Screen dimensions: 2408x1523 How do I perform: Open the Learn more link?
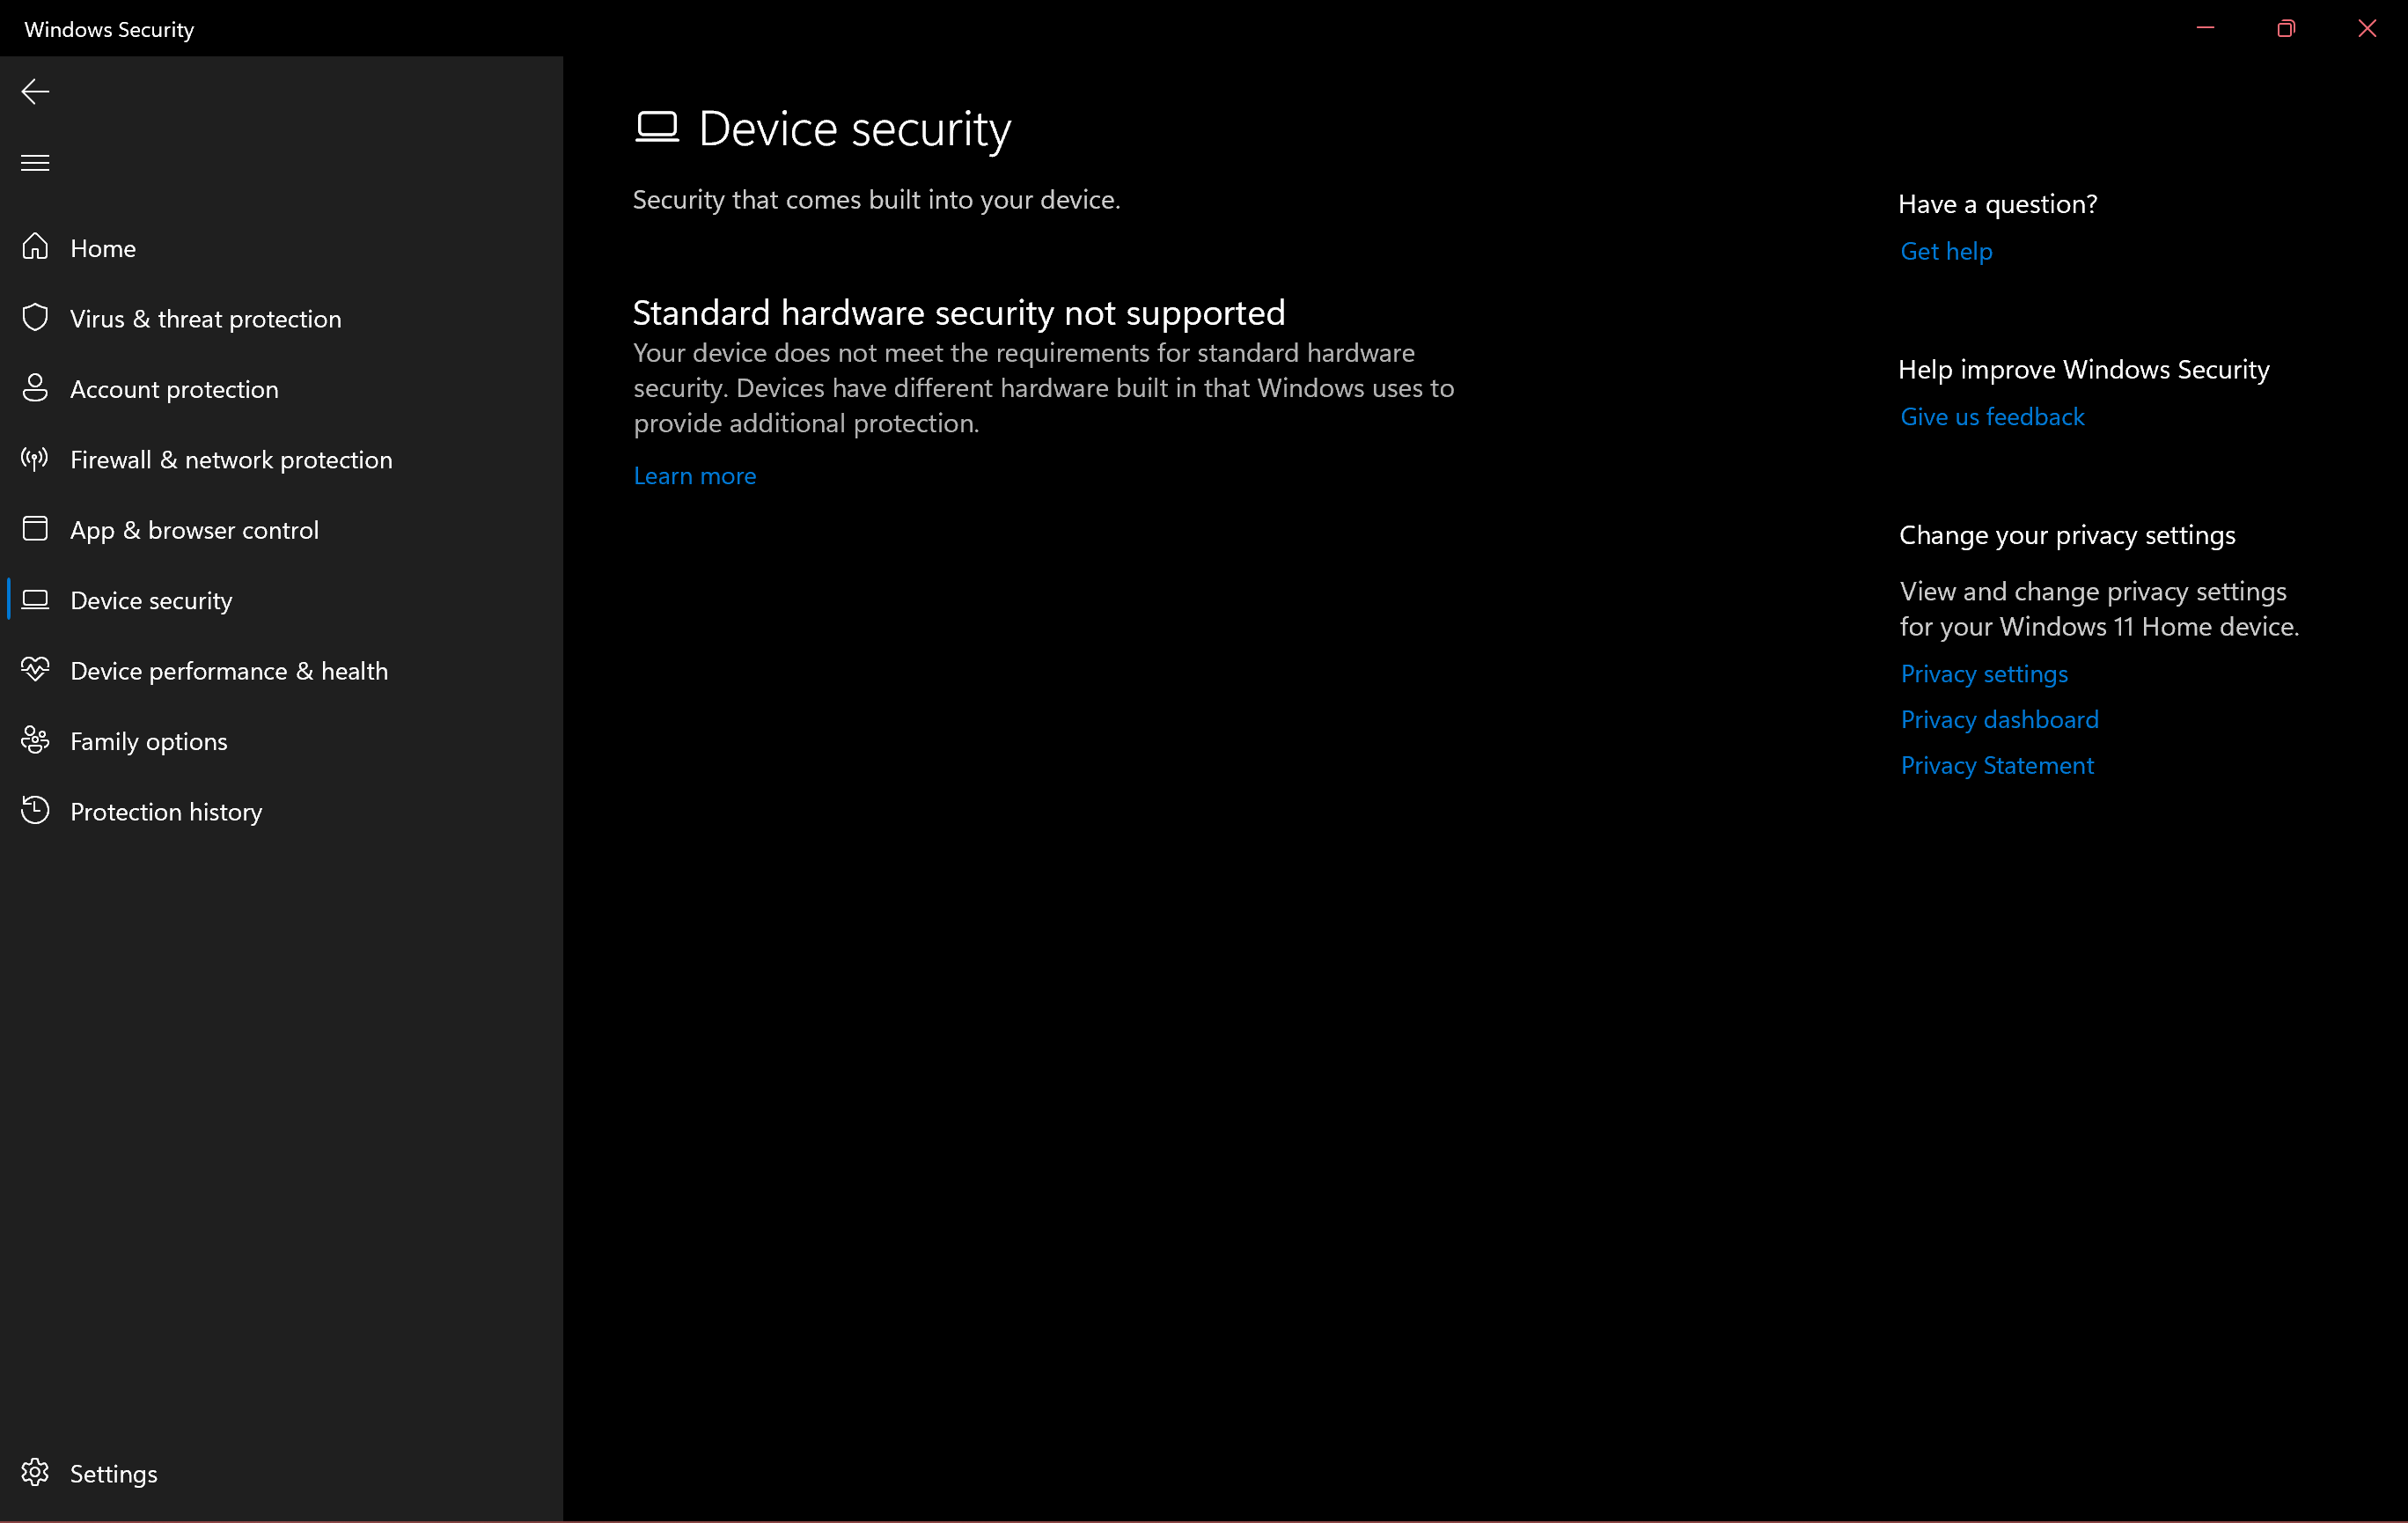[694, 475]
